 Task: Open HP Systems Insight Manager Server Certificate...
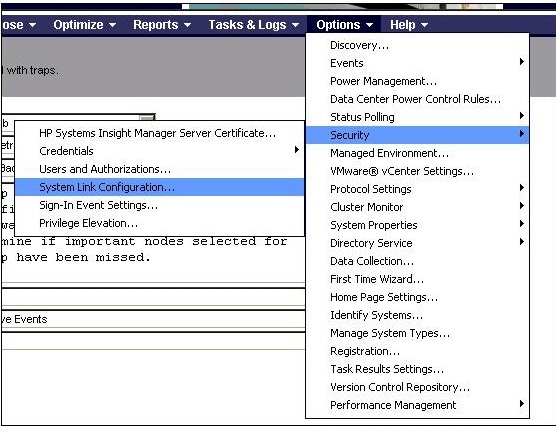pos(159,133)
